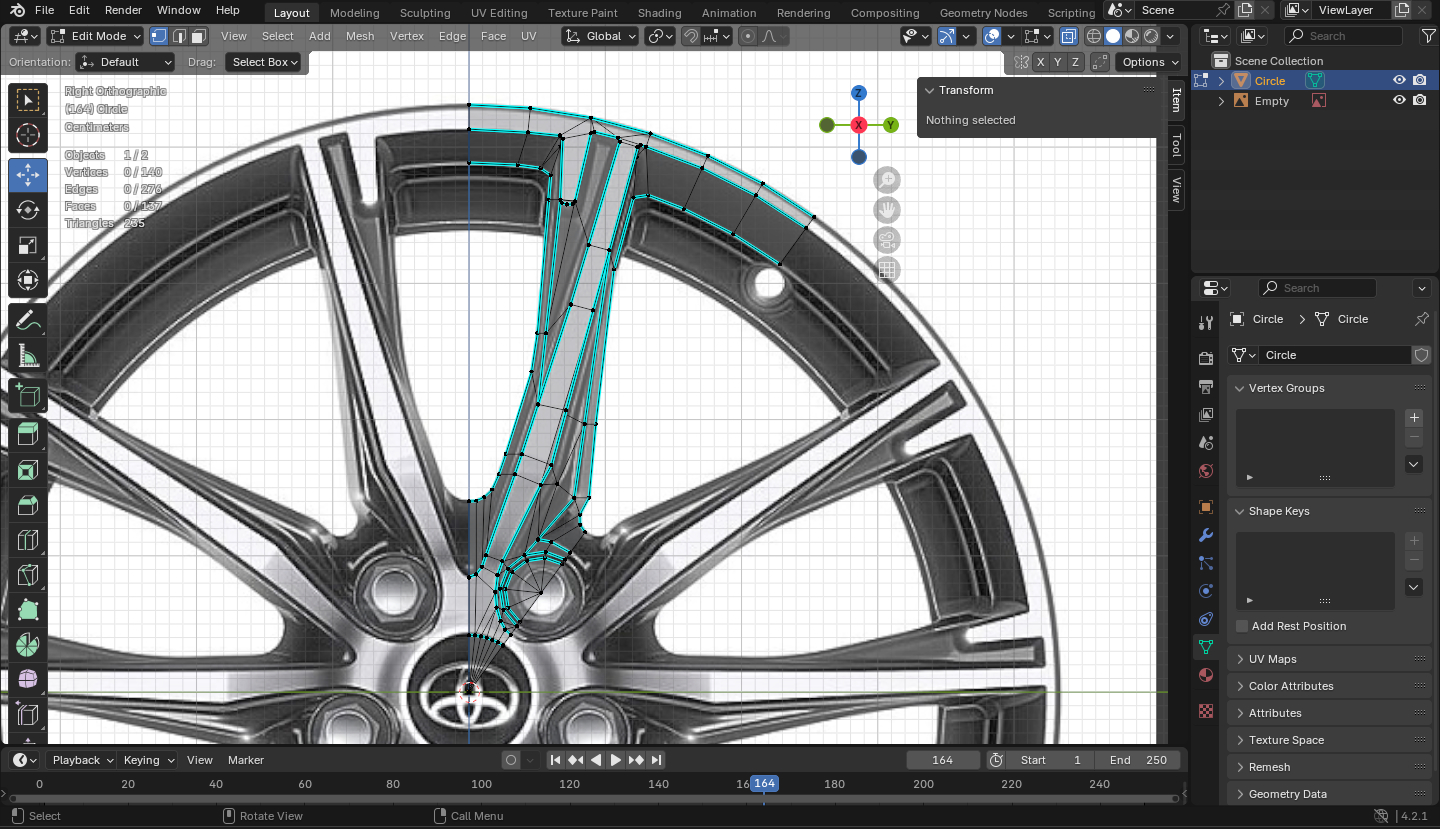
Task: Click the fake user shield beside mesh name
Action: pos(1422,355)
